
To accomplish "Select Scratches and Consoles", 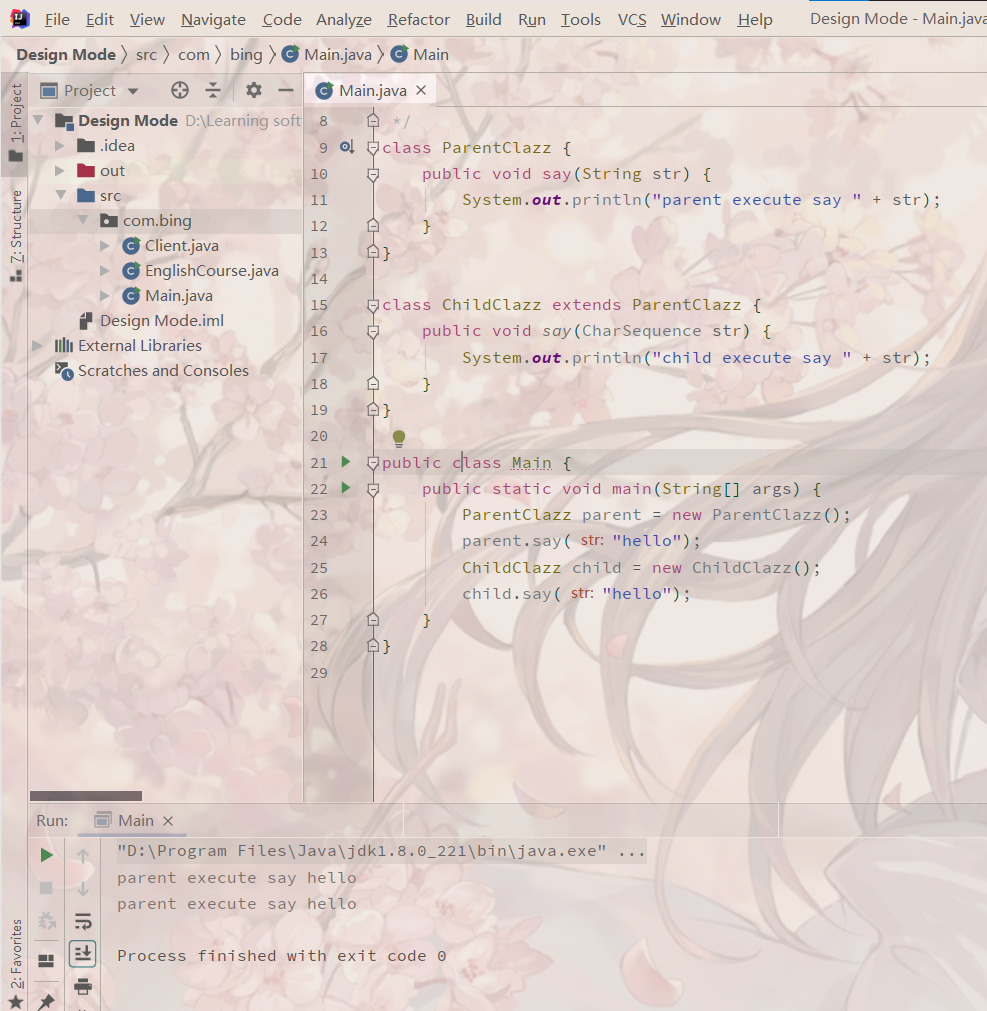I will [x=163, y=371].
